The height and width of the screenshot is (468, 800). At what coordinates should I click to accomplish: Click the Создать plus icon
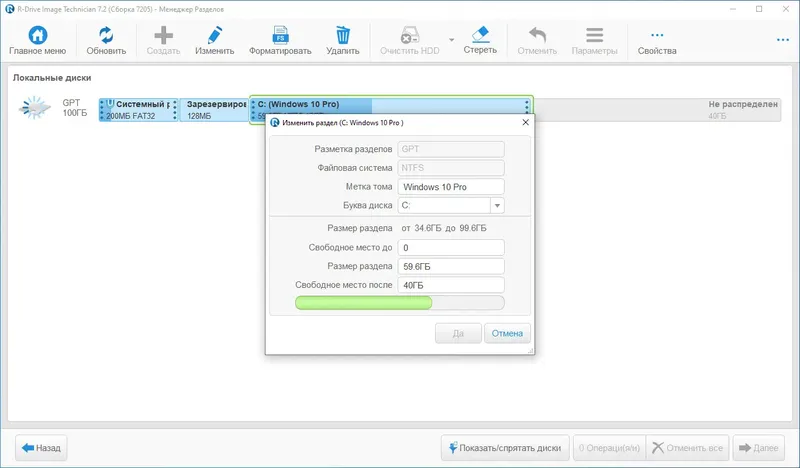(x=163, y=35)
